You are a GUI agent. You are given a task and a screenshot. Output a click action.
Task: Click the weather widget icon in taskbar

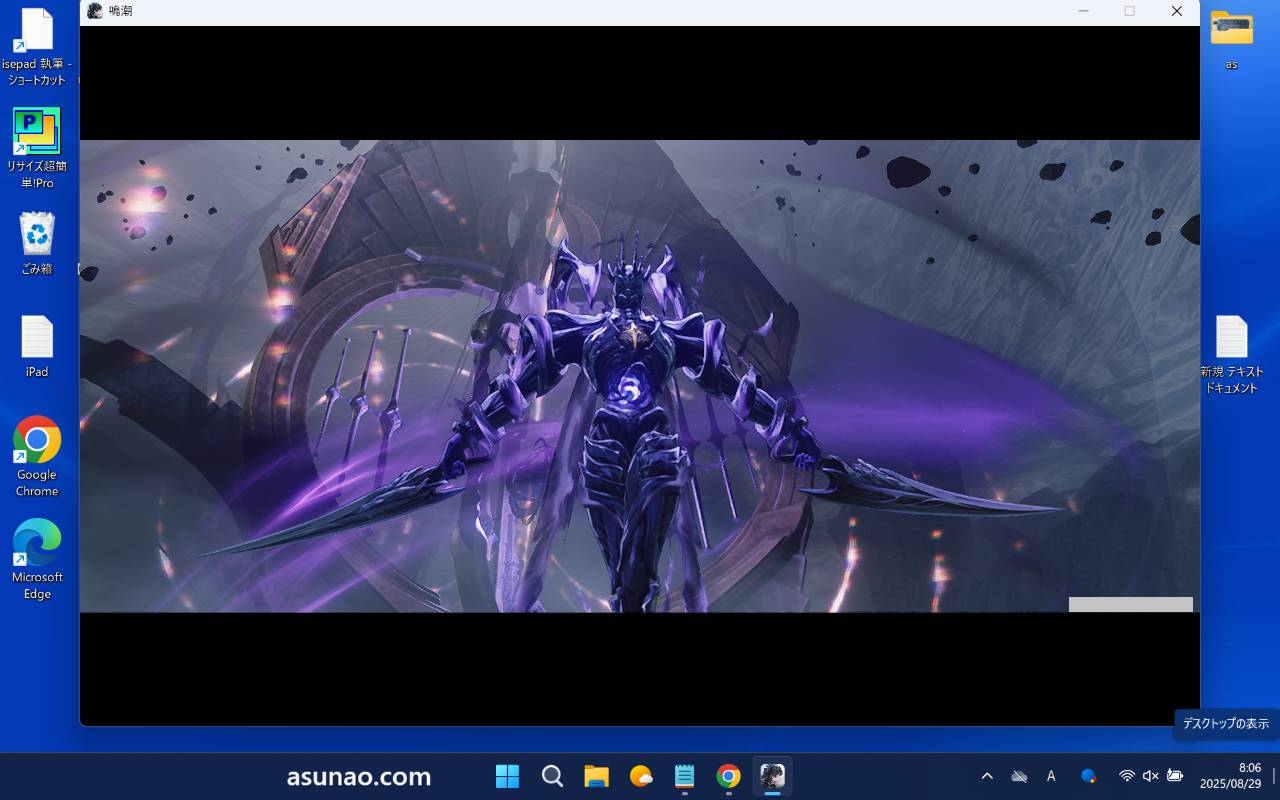[x=641, y=776]
